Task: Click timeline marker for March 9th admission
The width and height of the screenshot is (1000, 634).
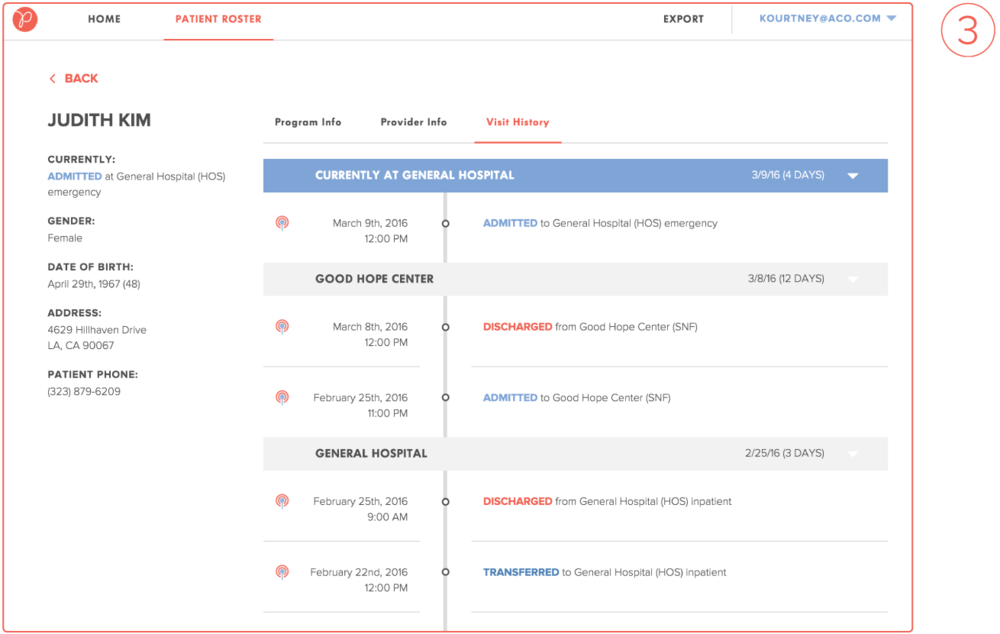Action: (445, 224)
